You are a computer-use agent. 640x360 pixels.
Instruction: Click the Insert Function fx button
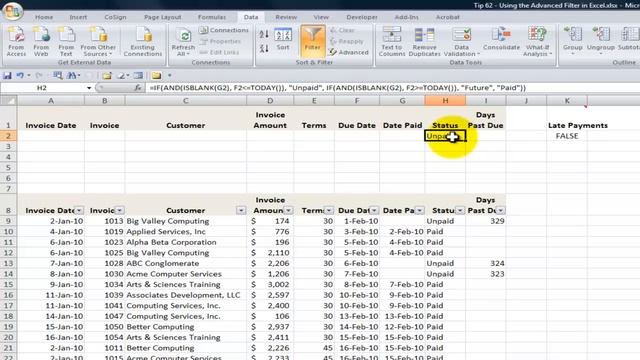tap(138, 88)
